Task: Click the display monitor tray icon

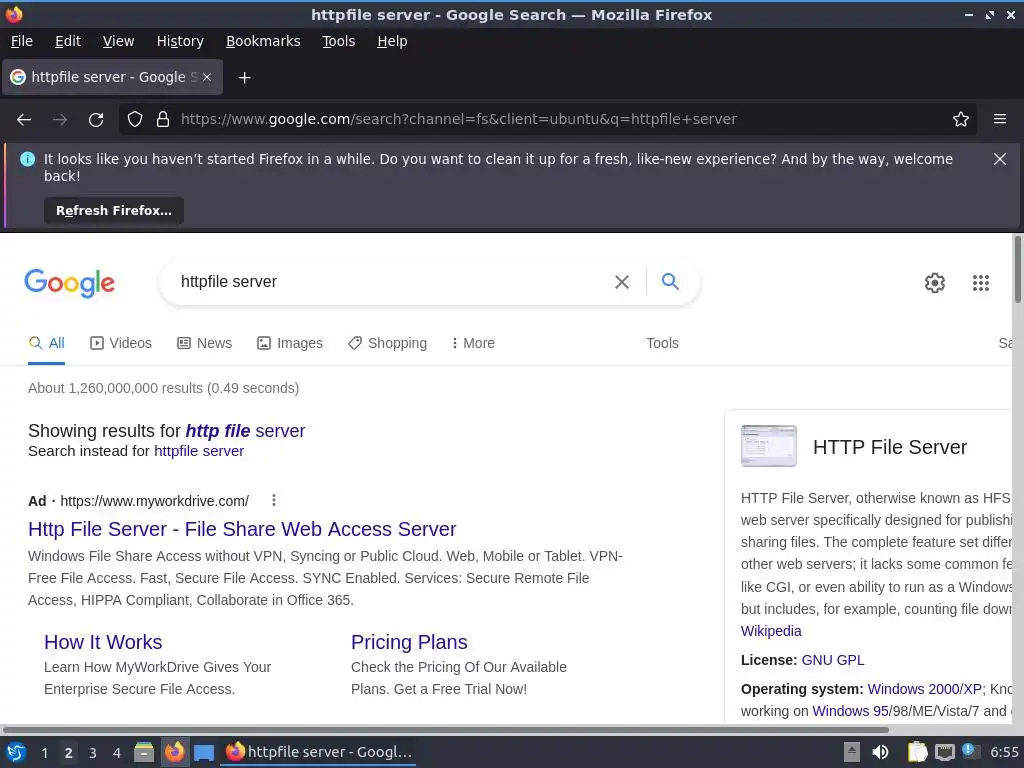Action: 944,752
